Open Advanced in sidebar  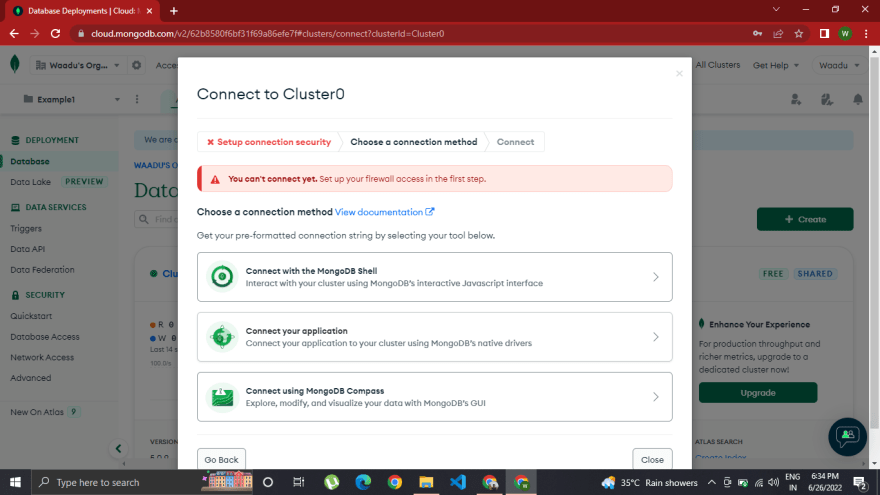(x=30, y=378)
